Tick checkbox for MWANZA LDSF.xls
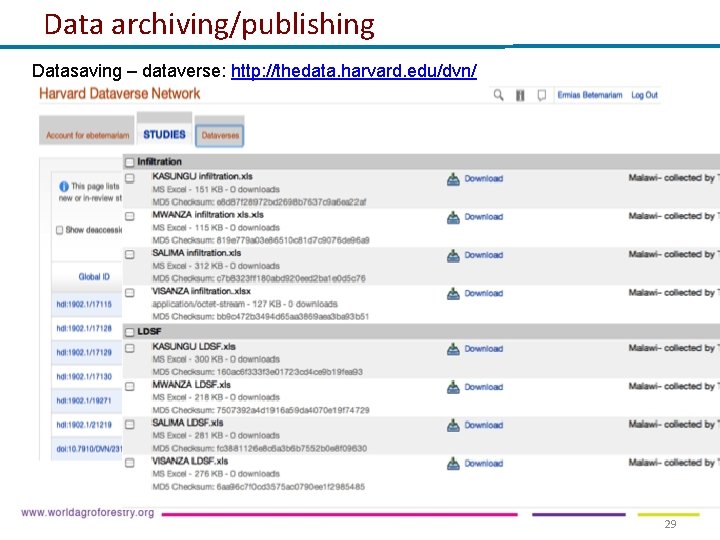Screen dimensions: 720x540 point(130,386)
